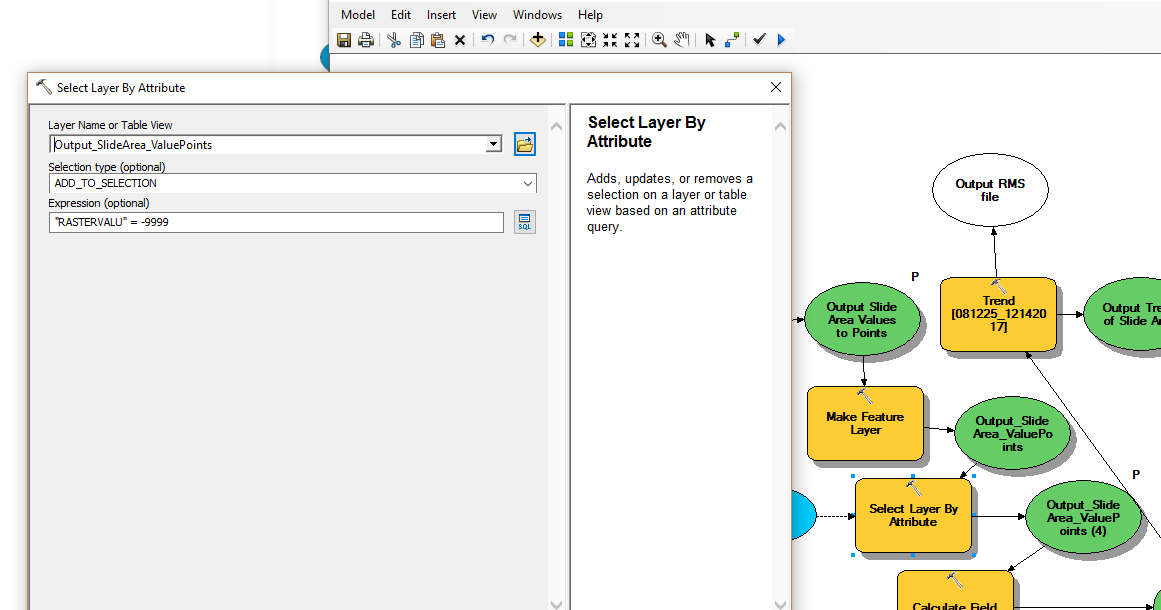Screen dimensions: 1161x610
Task: Apply auto layout to the model
Action: 566,40
